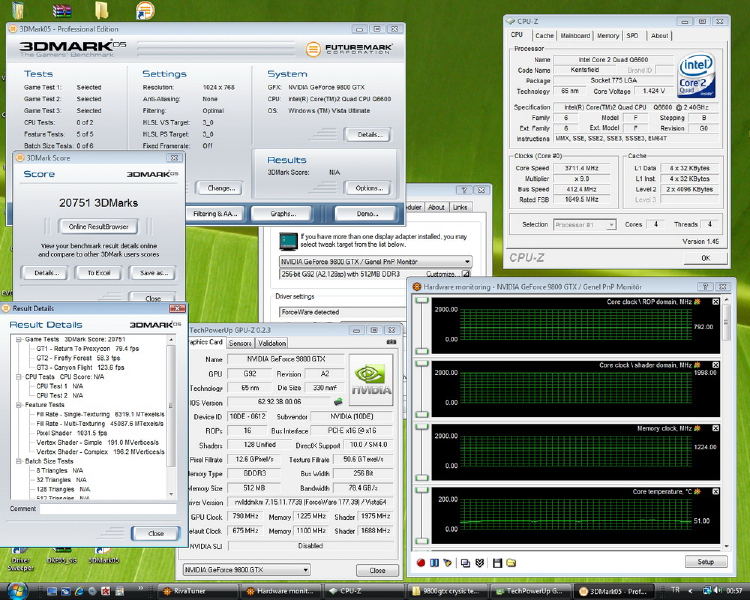Click the setup icon beside Core clock ROP domain graph
Image resolution: width=750 pixels, height=600 pixels.
pos(697,302)
